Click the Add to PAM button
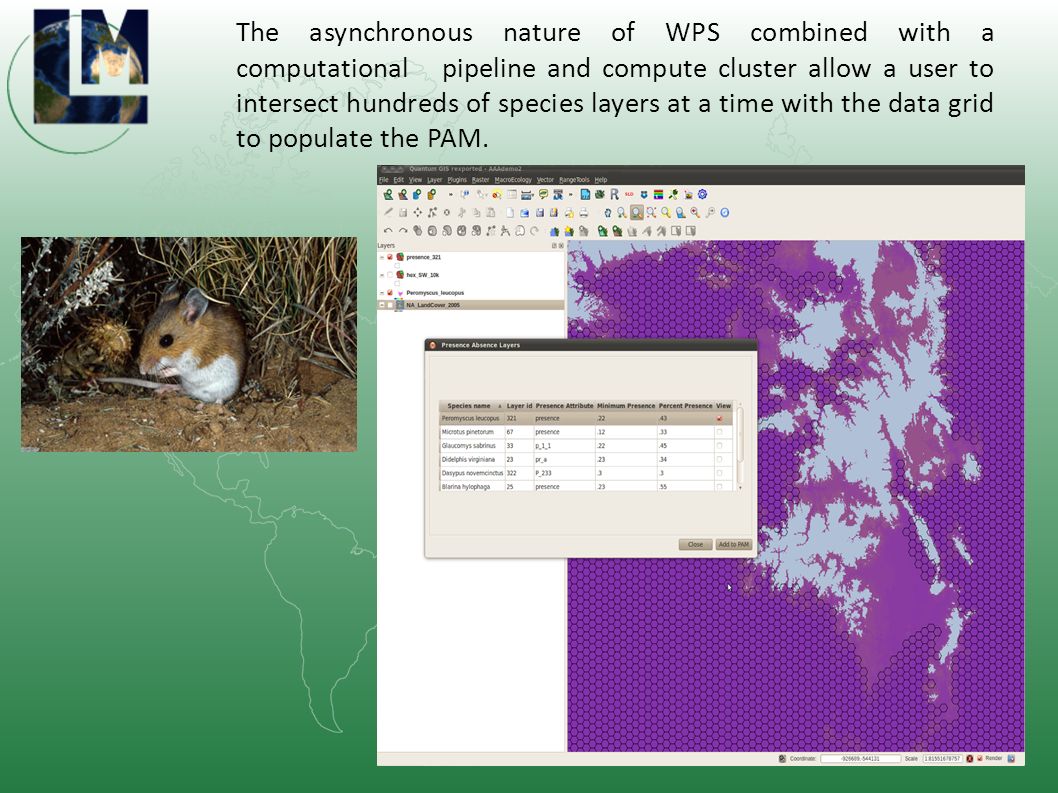 [x=733, y=544]
